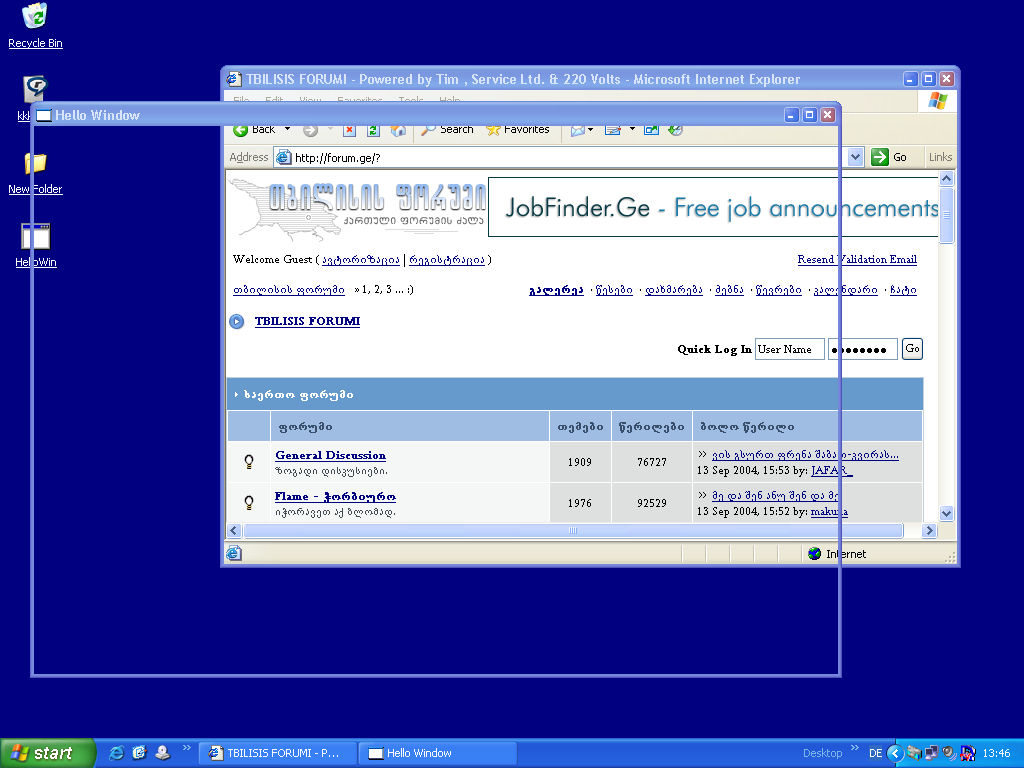
Task: Click the third Quick Launch icon
Action: (x=162, y=753)
